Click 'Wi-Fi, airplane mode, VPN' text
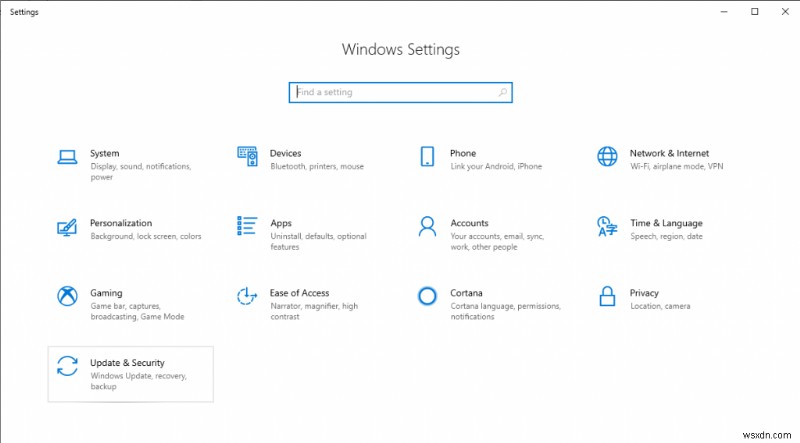 [x=677, y=166]
